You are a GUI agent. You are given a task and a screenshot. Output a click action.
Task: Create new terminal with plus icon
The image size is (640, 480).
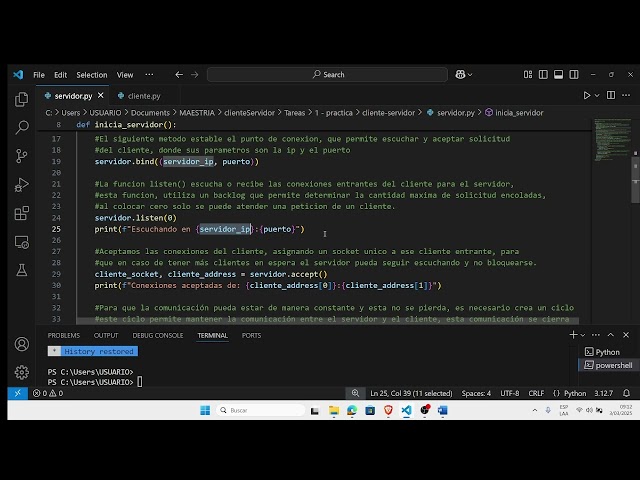point(573,335)
